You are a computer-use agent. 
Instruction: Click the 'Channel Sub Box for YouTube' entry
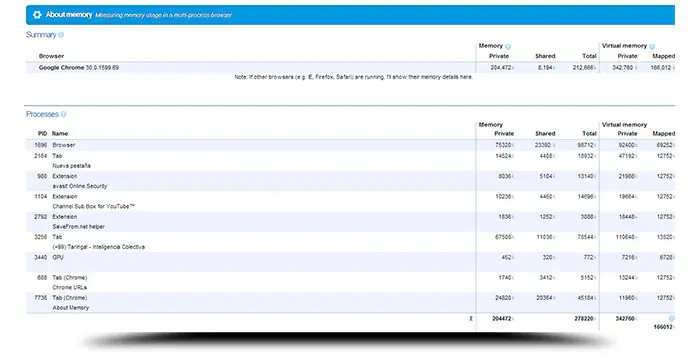pyautogui.click(x=94, y=206)
